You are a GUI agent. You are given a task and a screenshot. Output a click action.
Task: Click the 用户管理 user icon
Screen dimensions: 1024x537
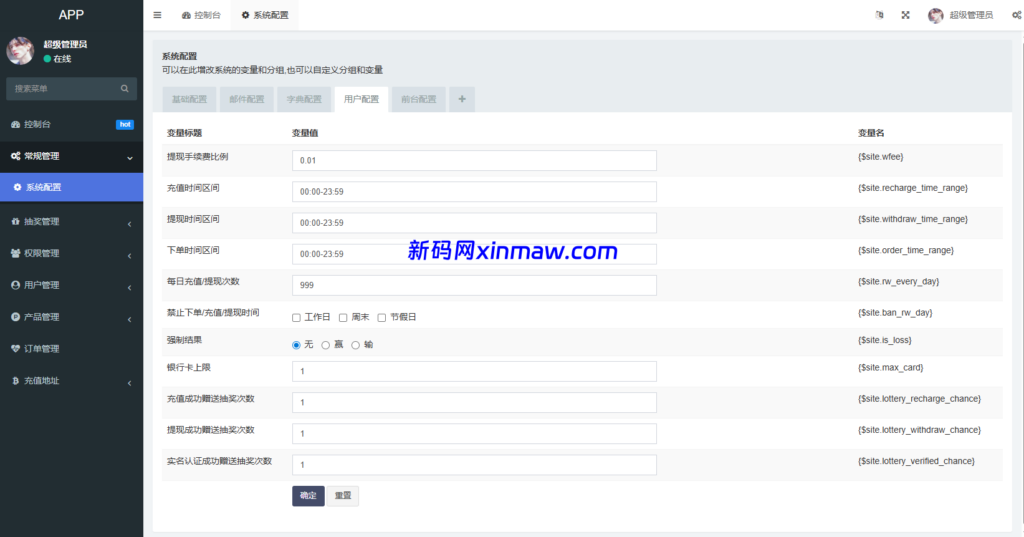pos(16,285)
